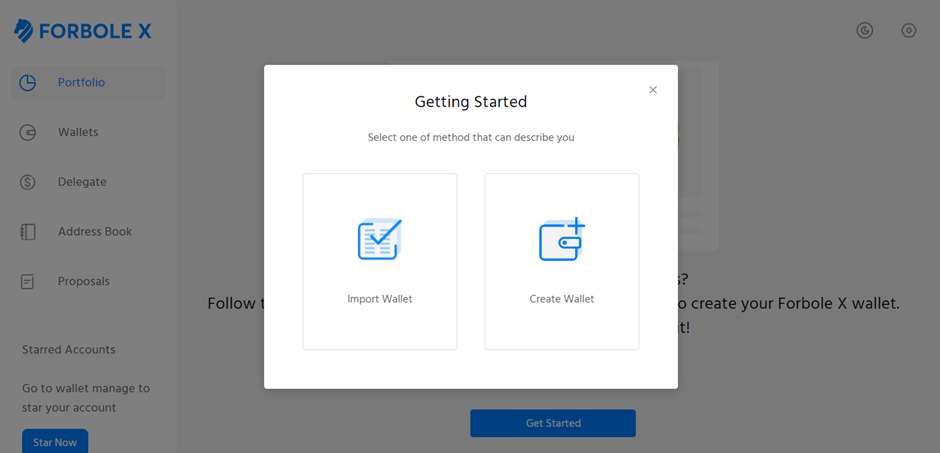Click the Portfolio pie chart icon
The image size is (940, 453).
tap(28, 83)
